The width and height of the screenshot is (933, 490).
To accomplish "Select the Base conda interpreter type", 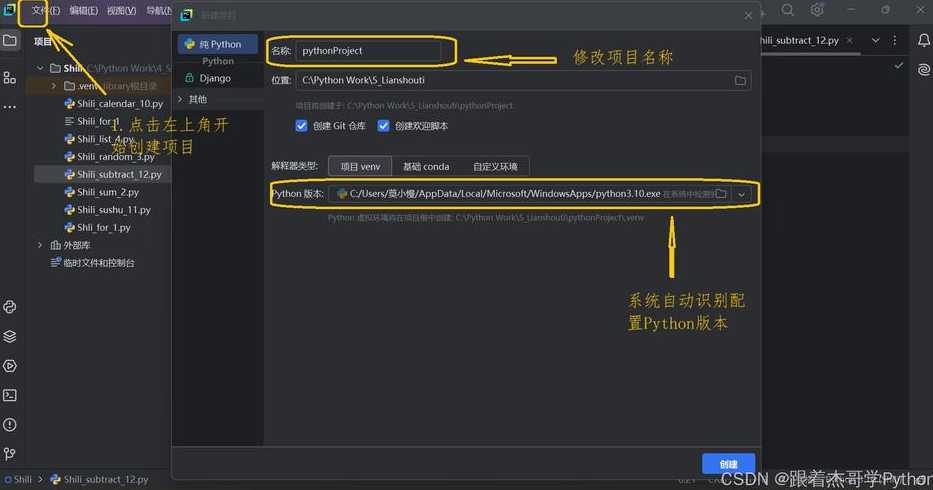I will coord(426,167).
